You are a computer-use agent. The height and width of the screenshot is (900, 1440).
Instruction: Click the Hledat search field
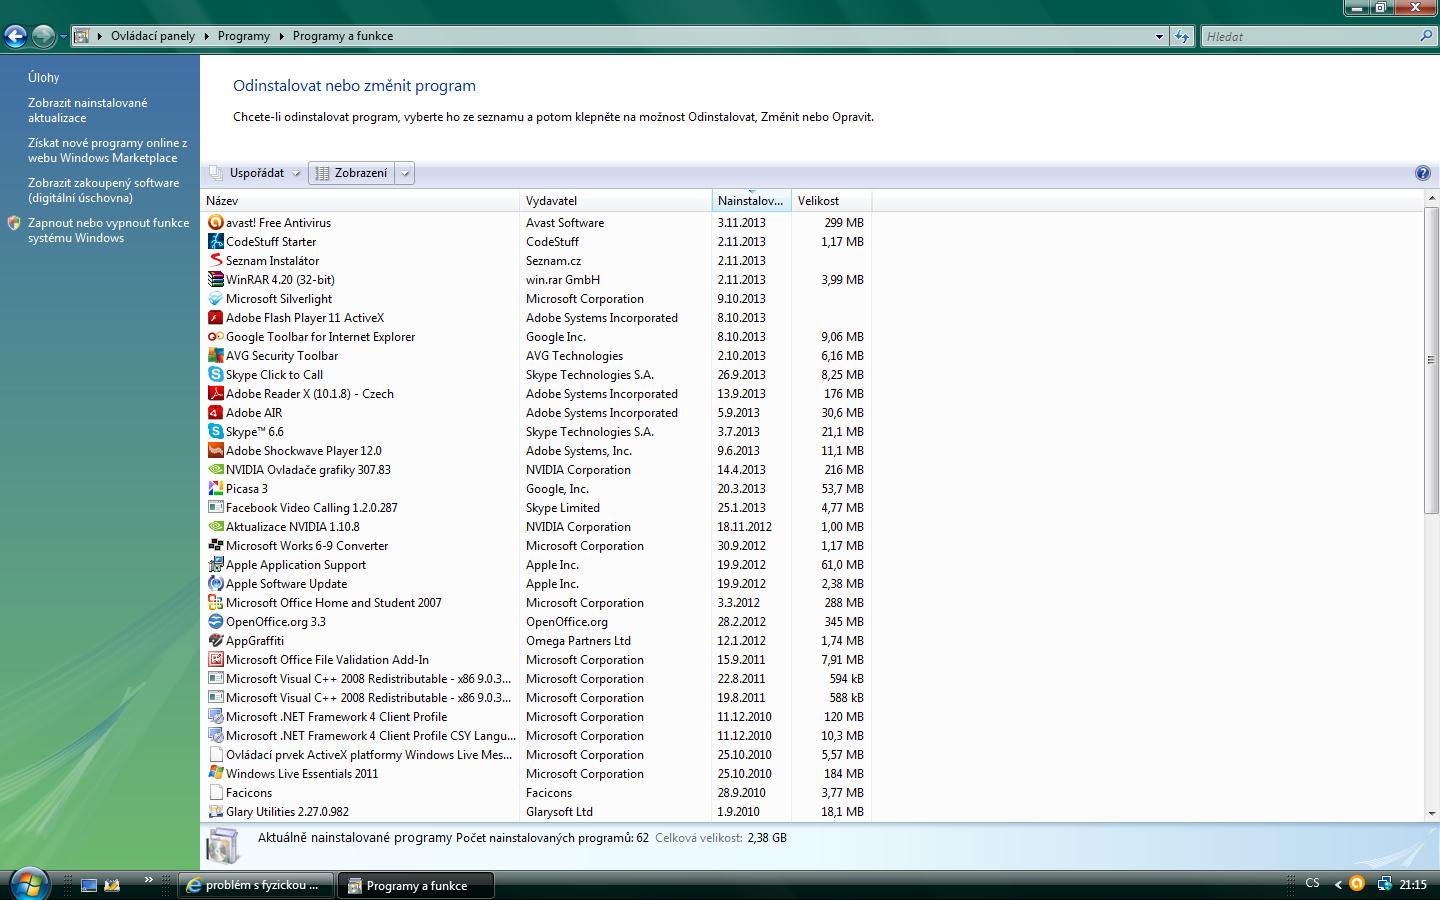1310,36
